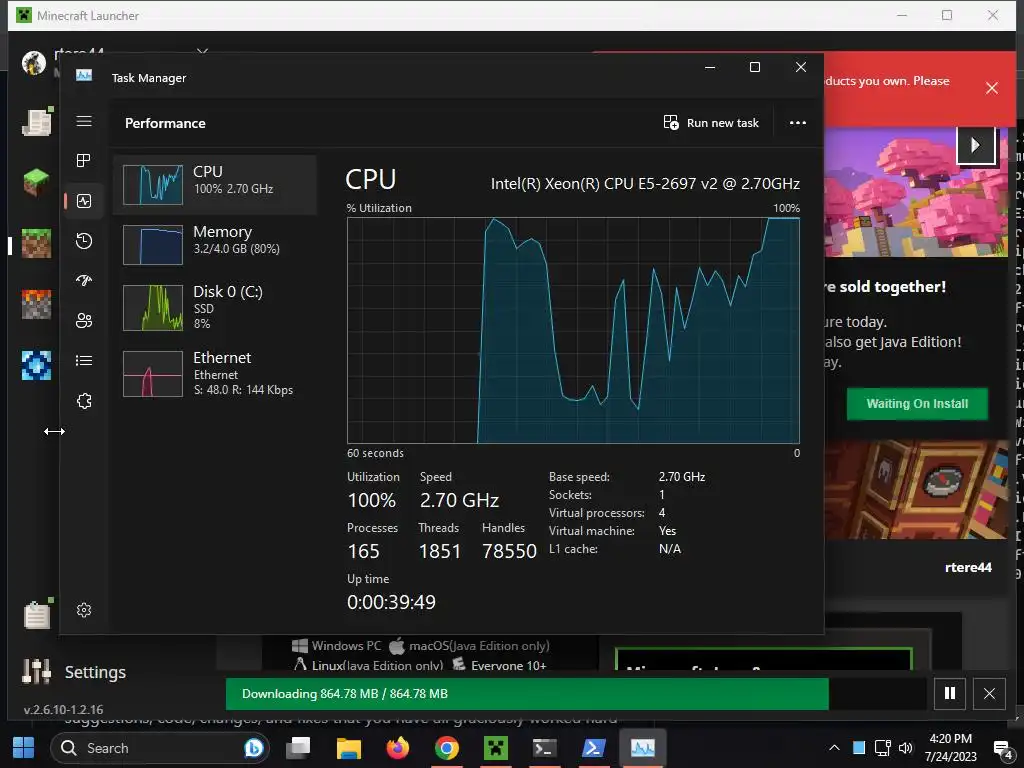
Task: Open Task Manager more options menu
Action: (797, 123)
